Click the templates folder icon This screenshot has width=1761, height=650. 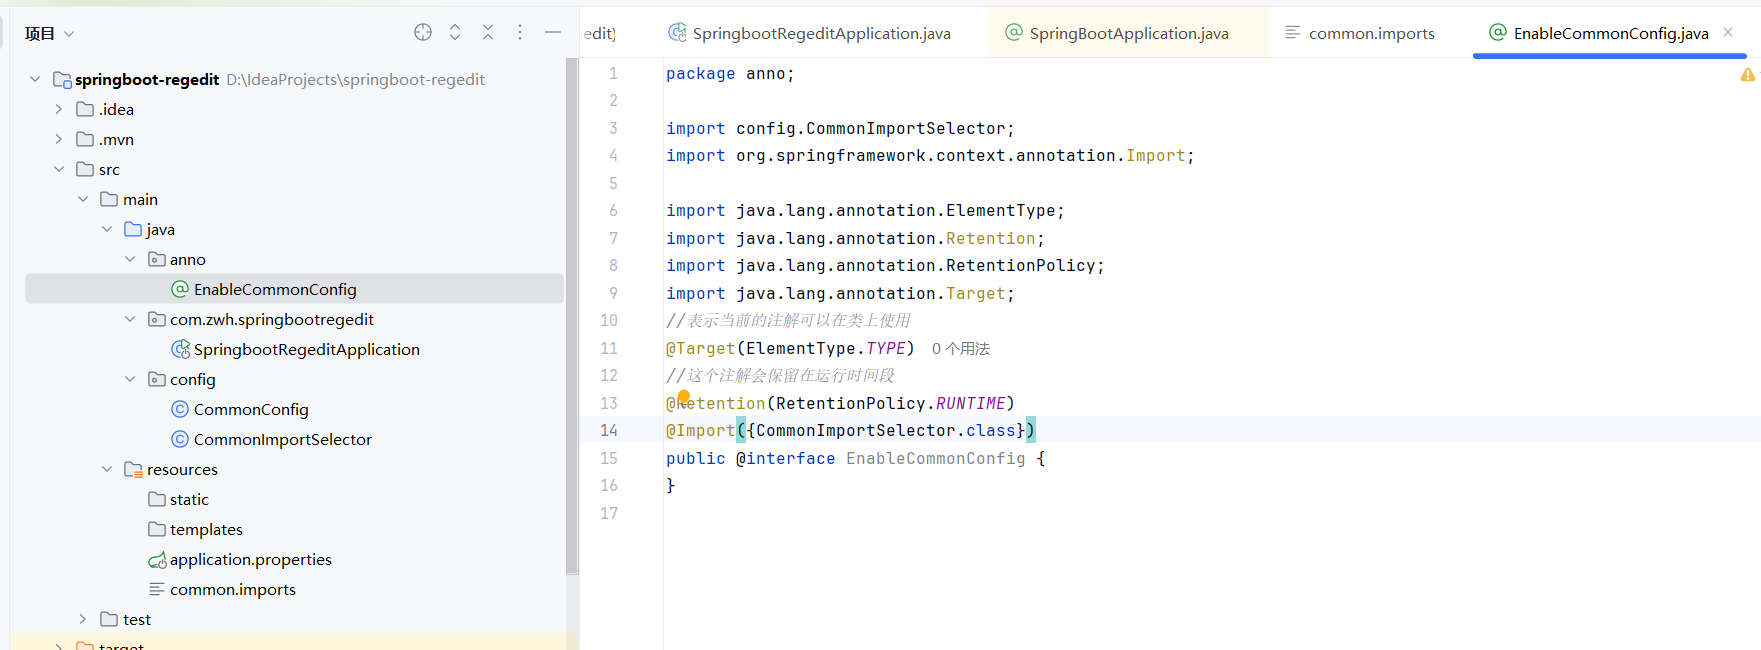tap(157, 529)
